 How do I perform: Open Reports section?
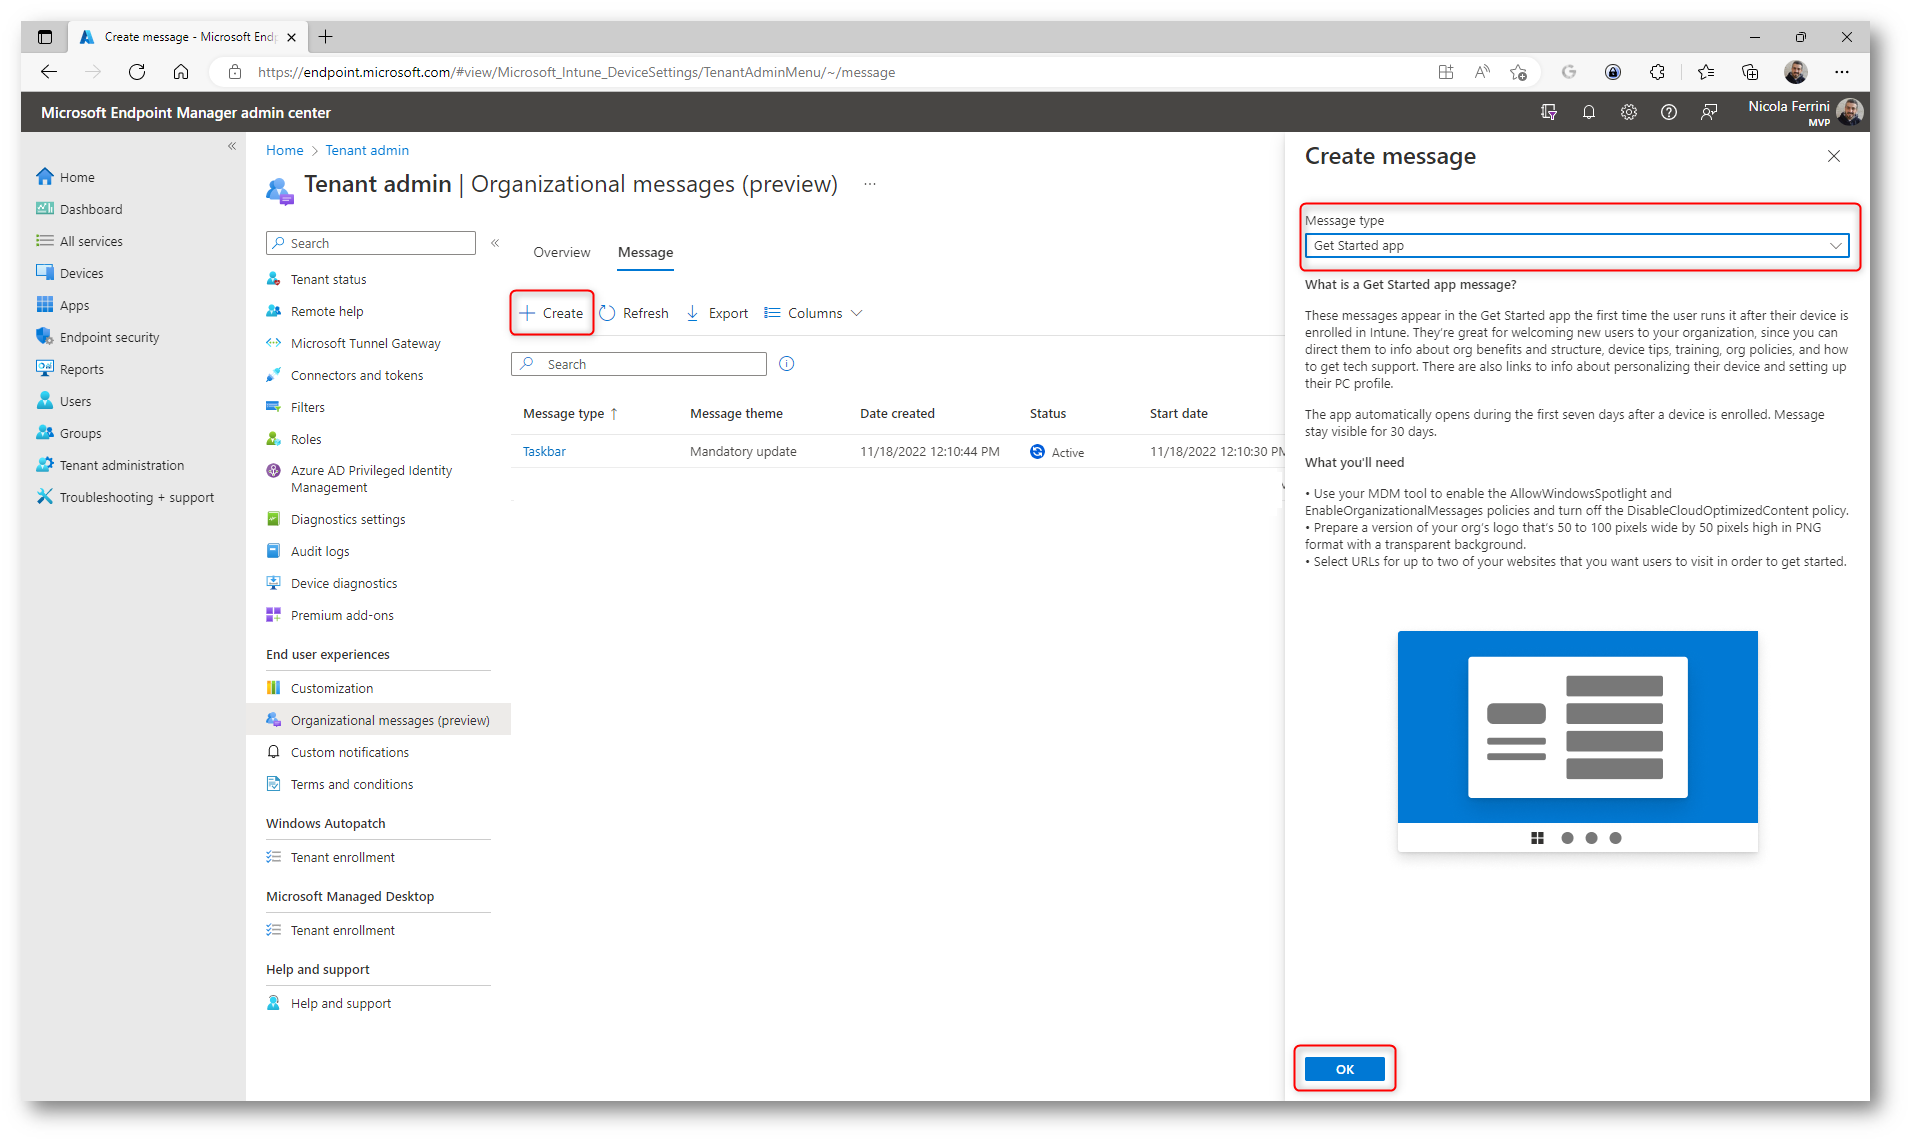70,369
